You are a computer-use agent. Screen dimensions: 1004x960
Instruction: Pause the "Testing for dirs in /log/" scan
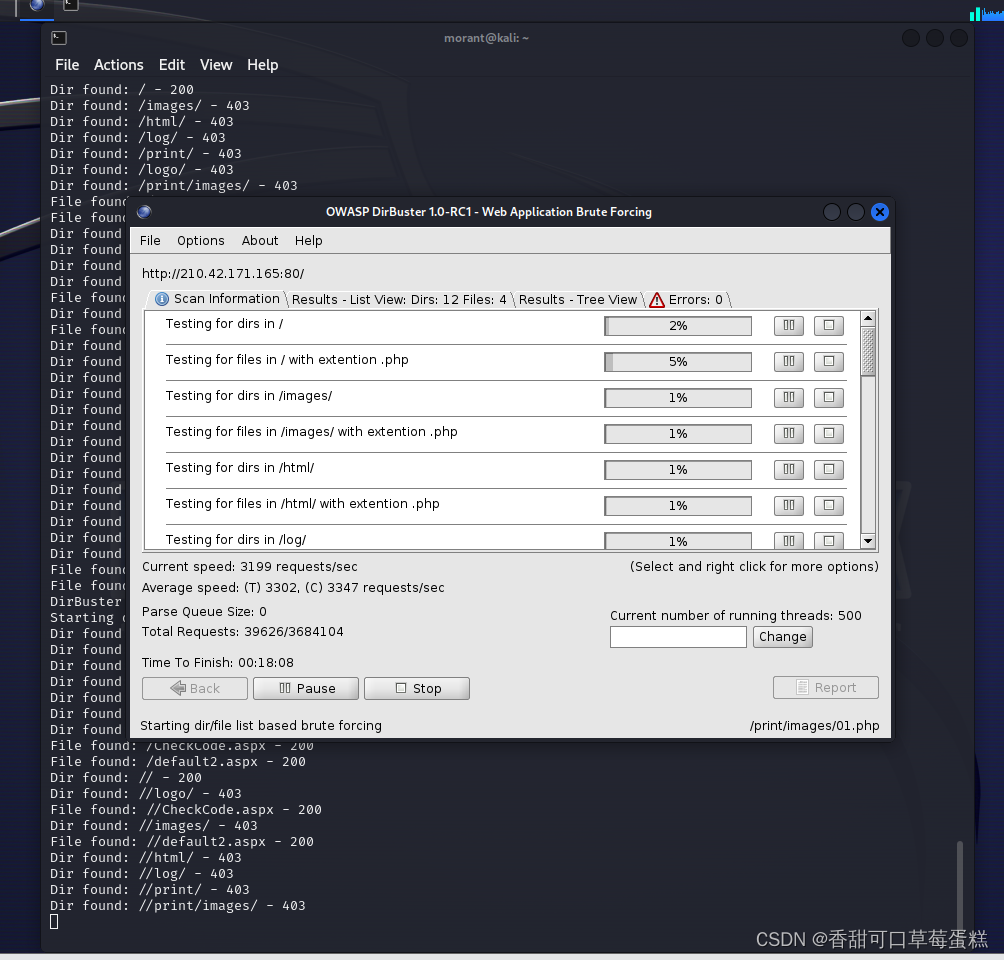point(788,540)
